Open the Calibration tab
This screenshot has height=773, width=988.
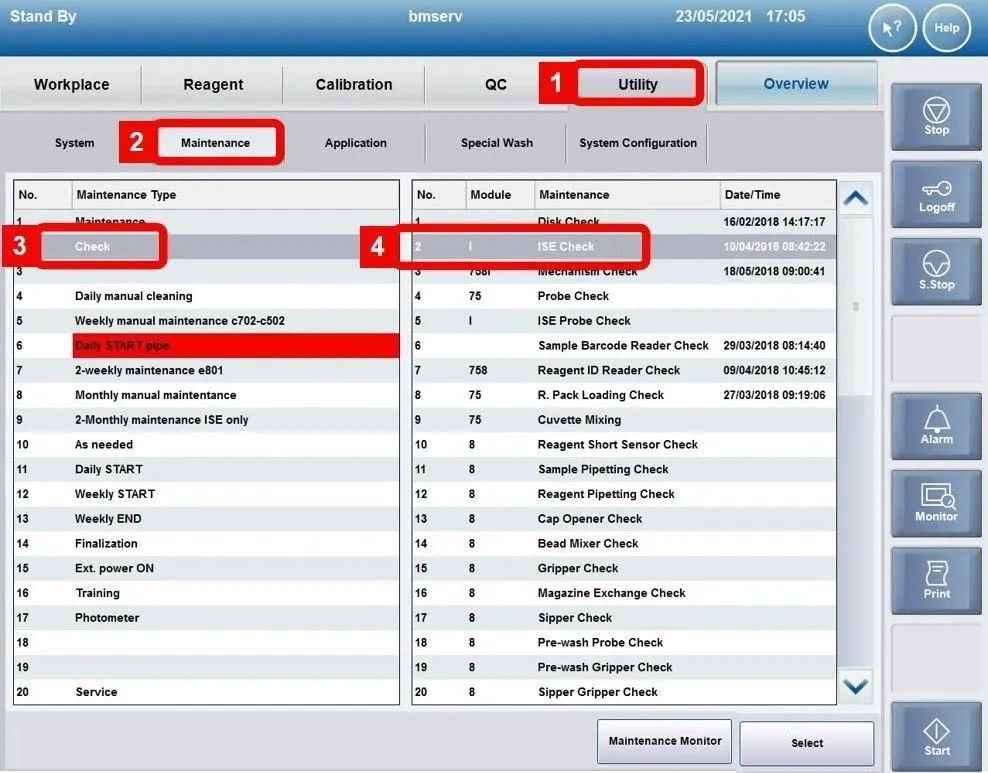(x=354, y=84)
